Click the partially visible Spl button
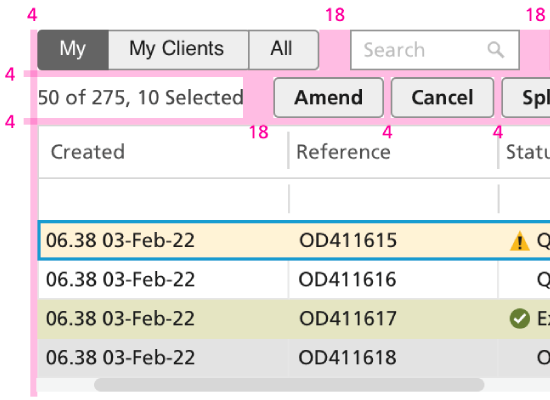This screenshot has width=550, height=400. click(x=526, y=98)
